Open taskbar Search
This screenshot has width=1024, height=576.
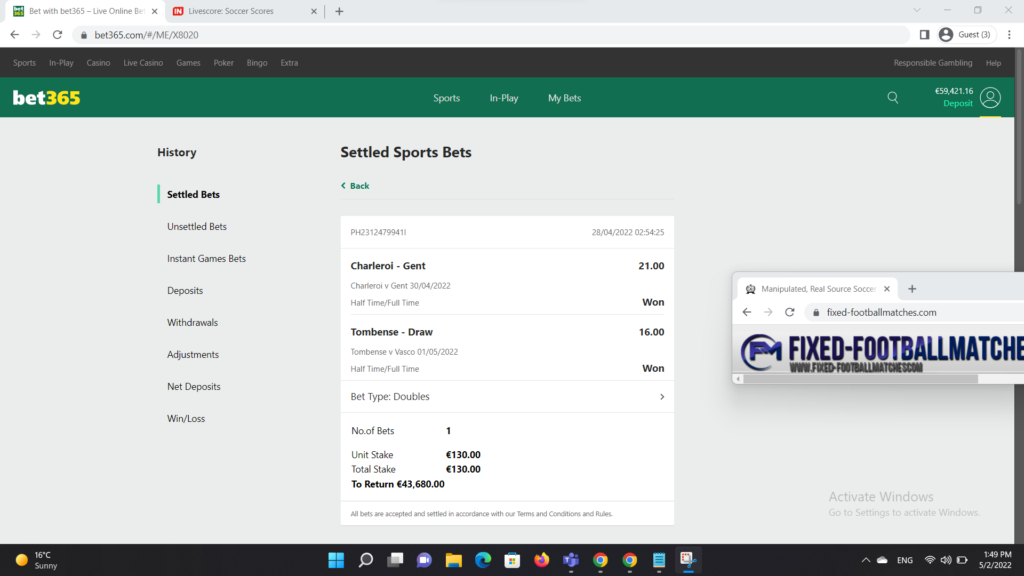pyautogui.click(x=366, y=560)
